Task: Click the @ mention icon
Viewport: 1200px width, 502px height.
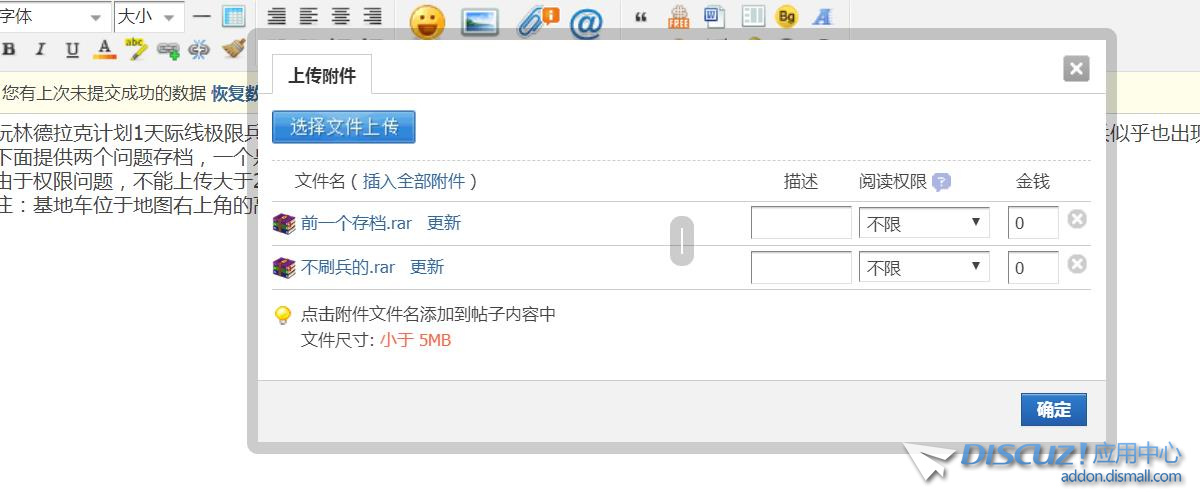Action: coord(586,22)
